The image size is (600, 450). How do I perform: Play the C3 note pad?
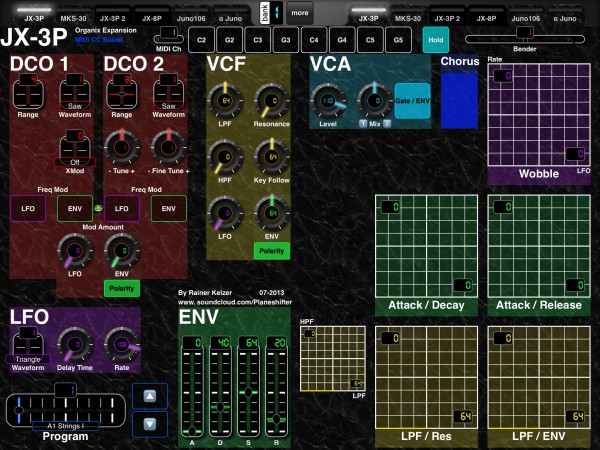click(258, 40)
